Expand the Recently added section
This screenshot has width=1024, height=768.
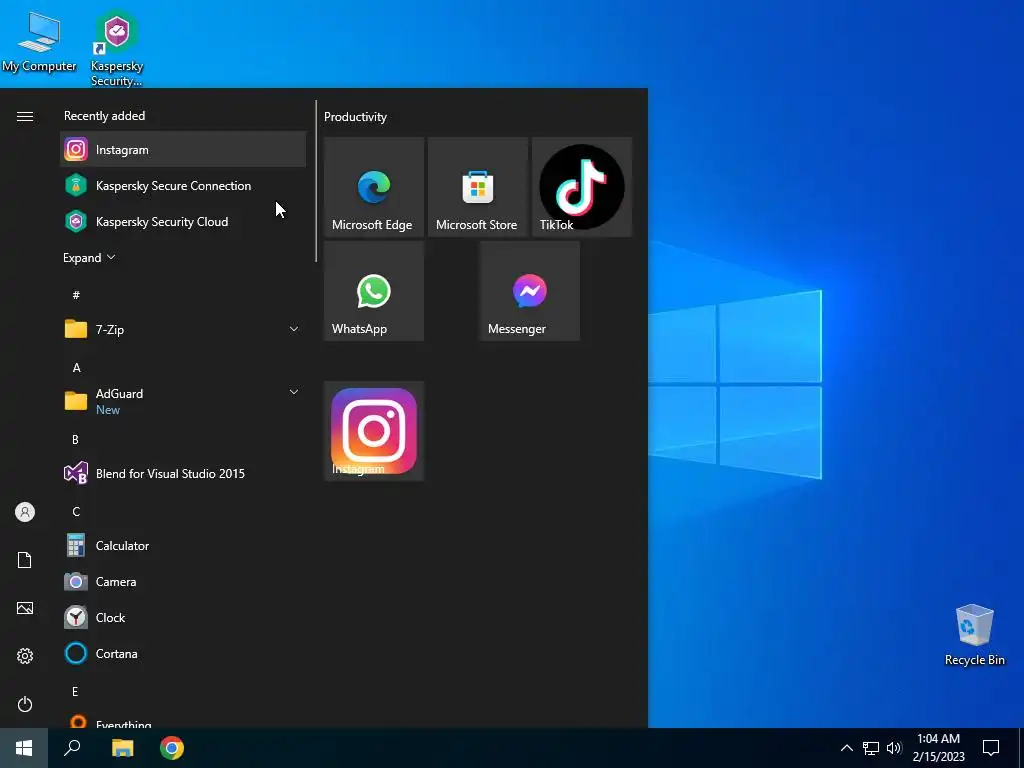click(89, 257)
